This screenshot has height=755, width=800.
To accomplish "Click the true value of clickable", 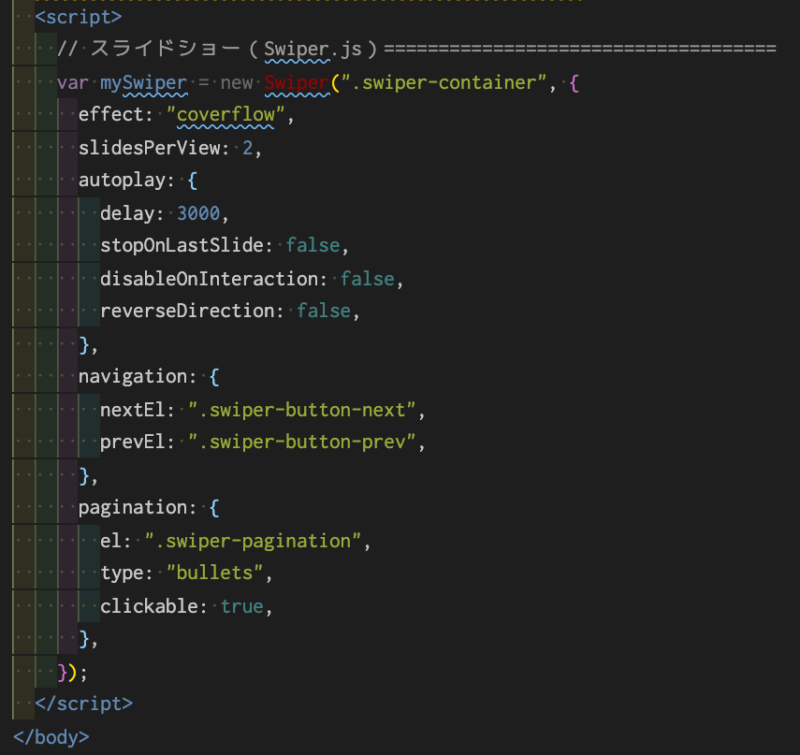I will coord(242,606).
